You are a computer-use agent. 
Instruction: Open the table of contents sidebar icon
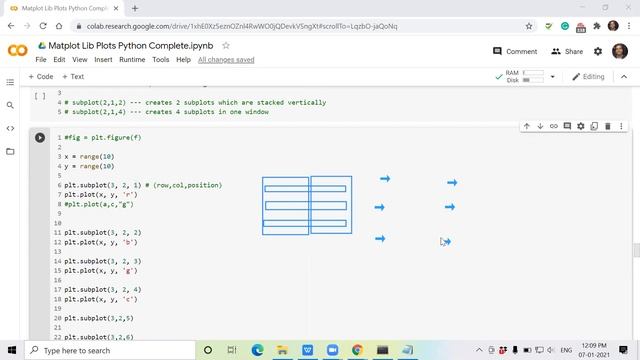point(10,82)
